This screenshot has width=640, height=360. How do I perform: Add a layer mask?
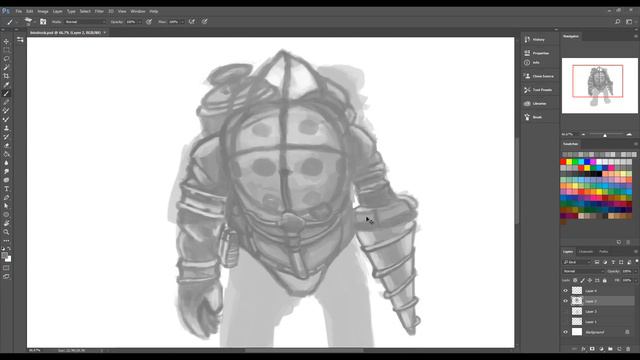click(592, 349)
